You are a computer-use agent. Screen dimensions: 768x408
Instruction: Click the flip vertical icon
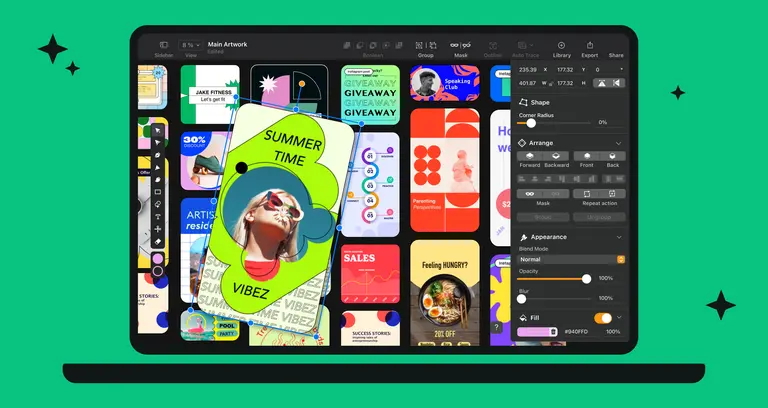click(601, 83)
